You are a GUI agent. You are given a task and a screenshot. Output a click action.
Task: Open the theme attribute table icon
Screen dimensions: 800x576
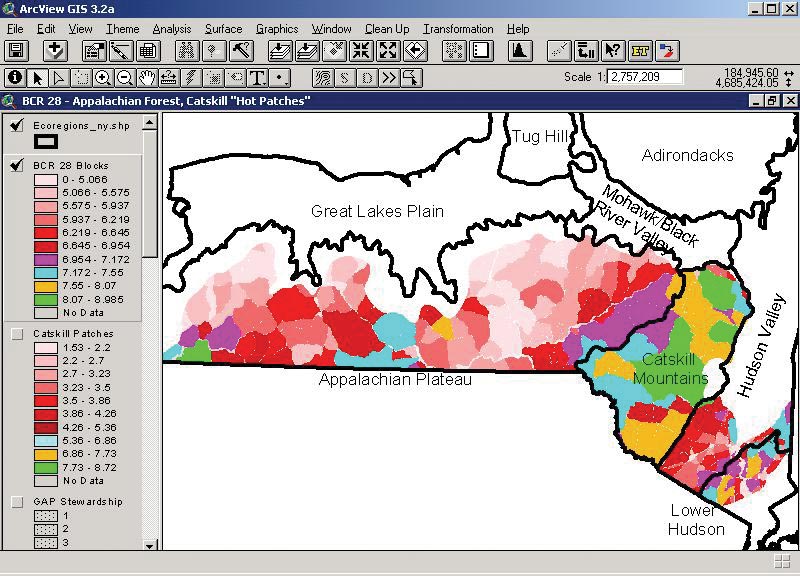tap(148, 51)
